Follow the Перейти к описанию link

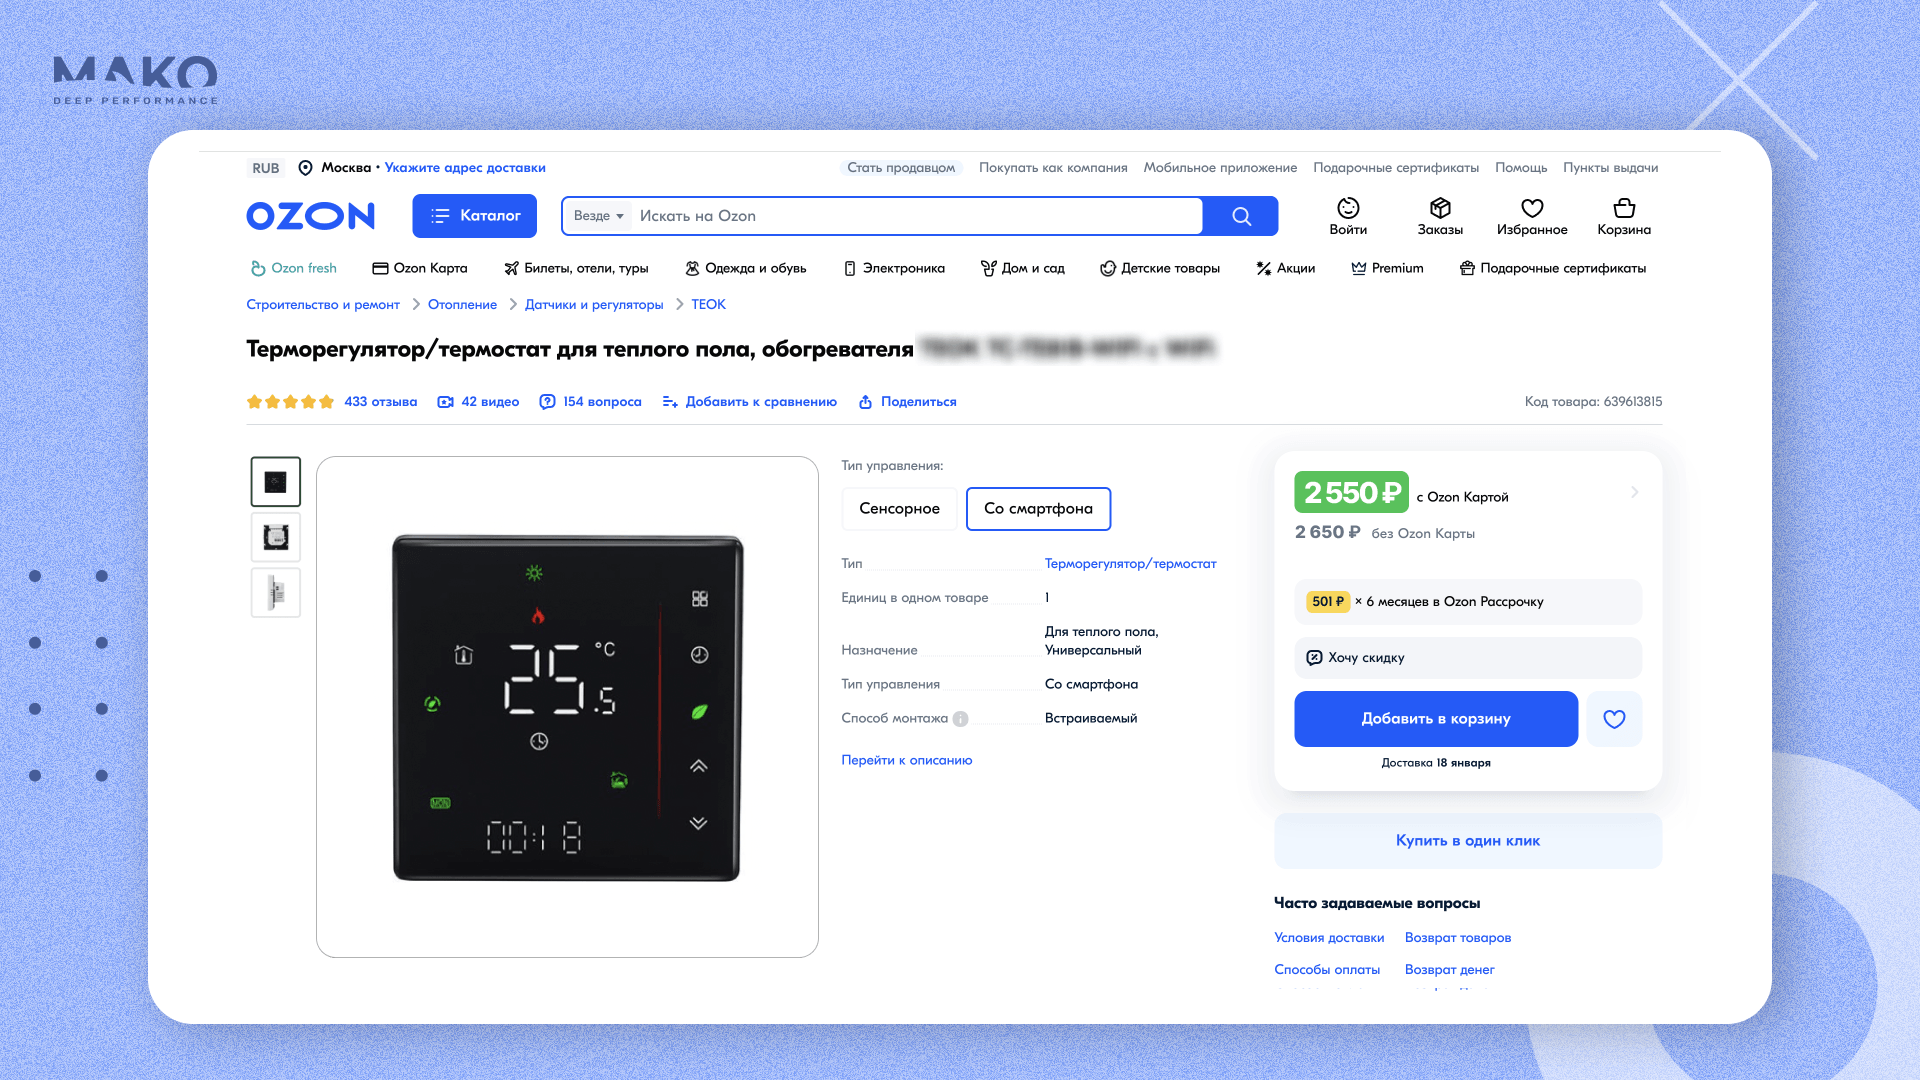point(906,760)
